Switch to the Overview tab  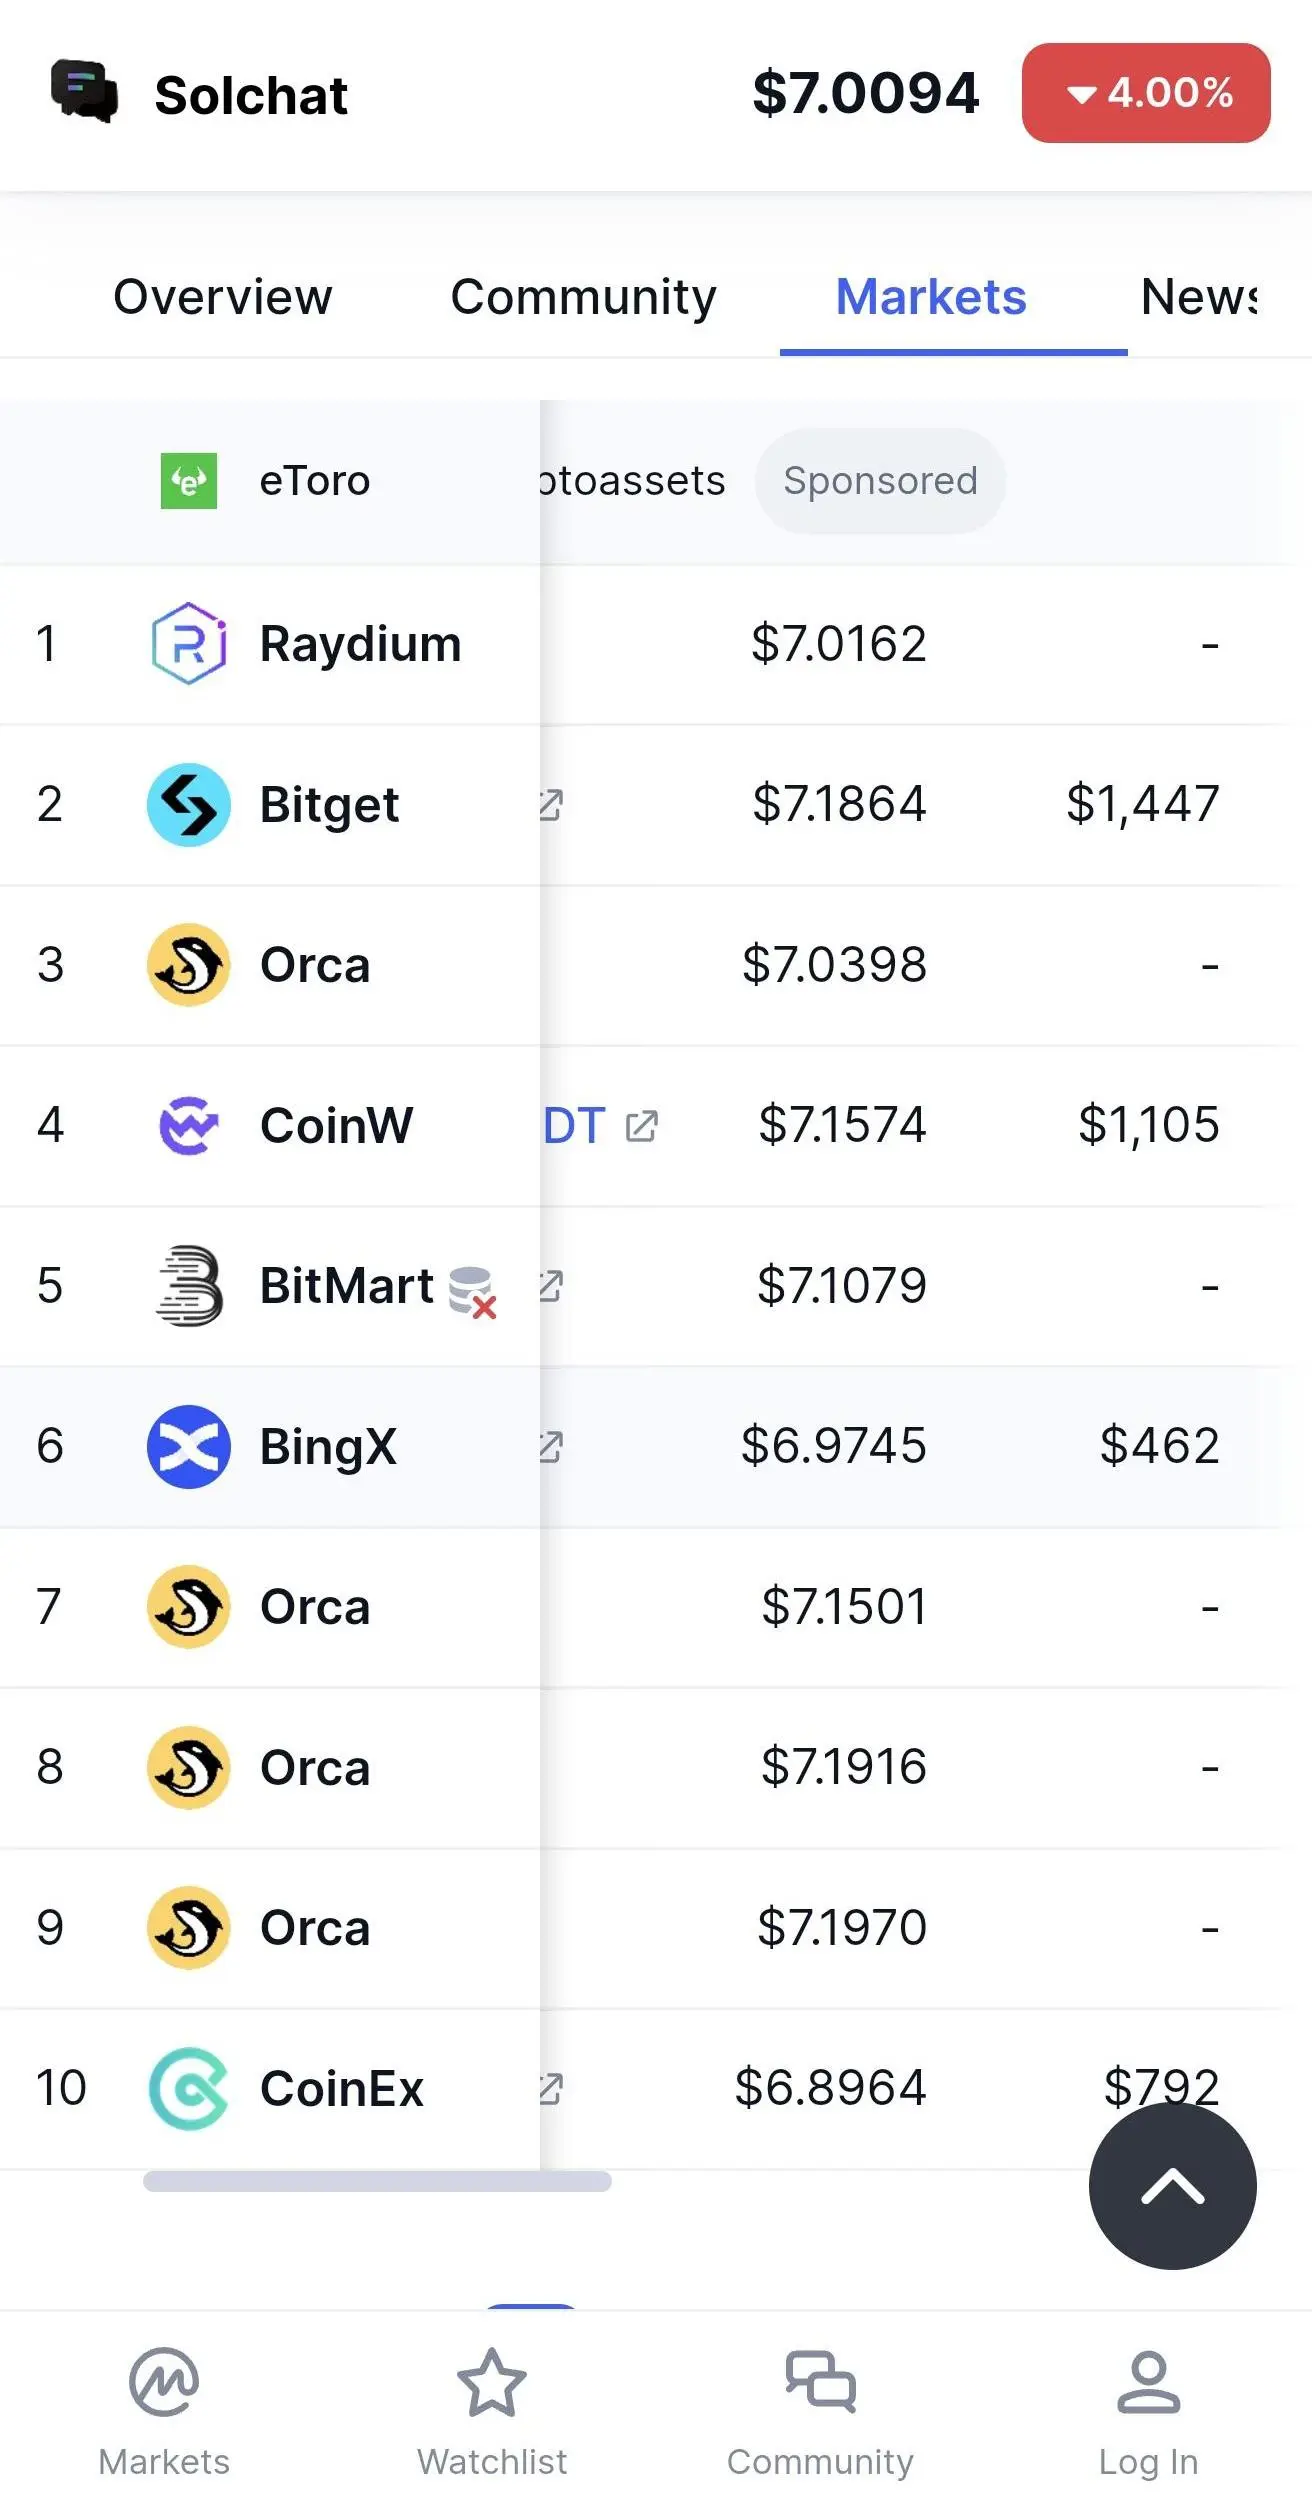click(222, 297)
